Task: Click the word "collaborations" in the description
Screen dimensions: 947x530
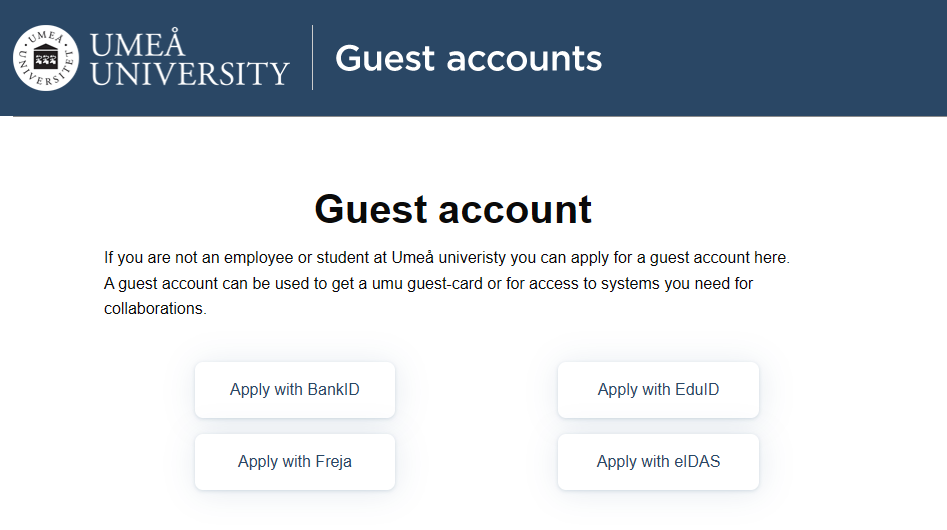Action: point(153,309)
